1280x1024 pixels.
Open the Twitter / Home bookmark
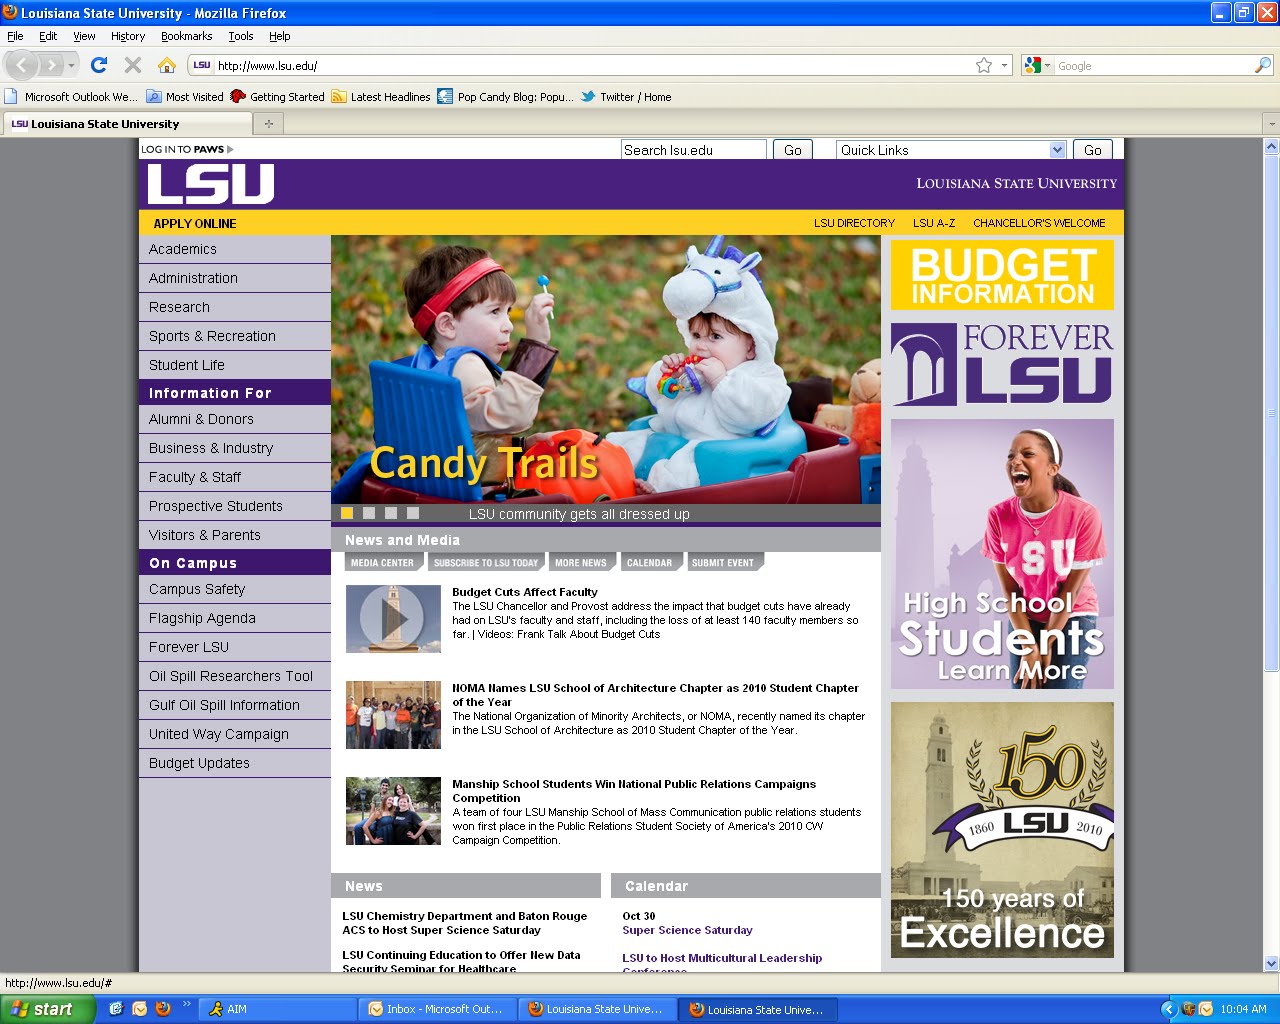click(625, 96)
